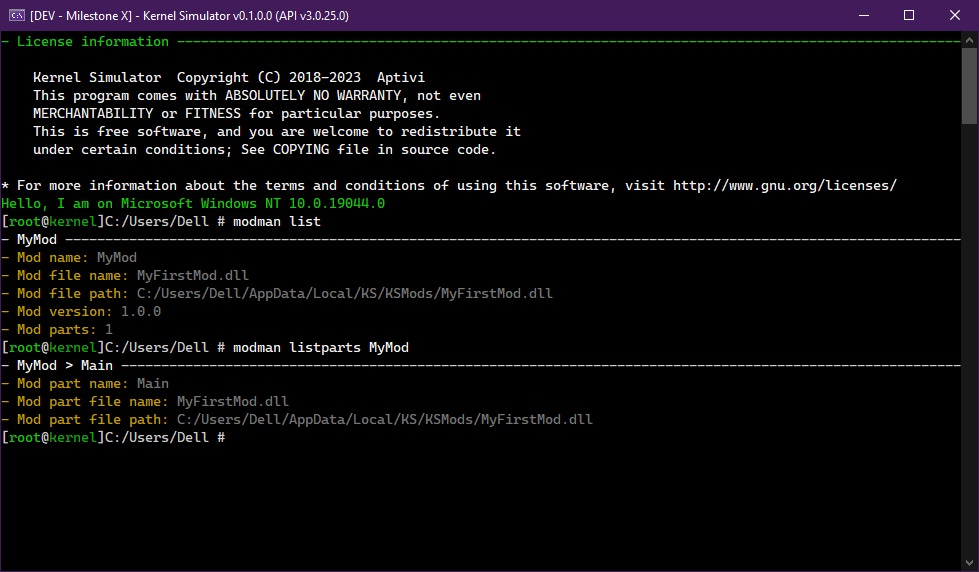Click the "Mod parts: 1" line
This screenshot has height=572, width=979.
pos(64,330)
